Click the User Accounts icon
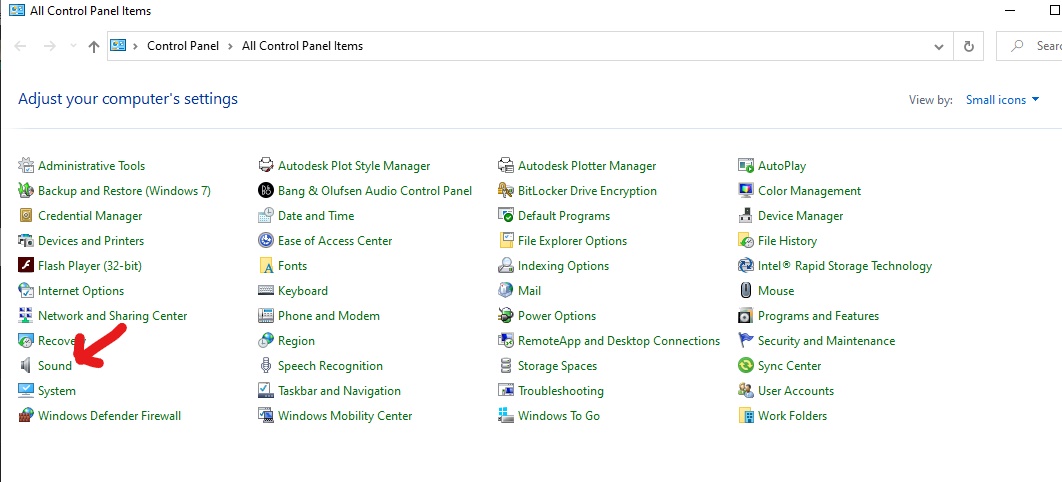The height and width of the screenshot is (482, 1062). 746,391
